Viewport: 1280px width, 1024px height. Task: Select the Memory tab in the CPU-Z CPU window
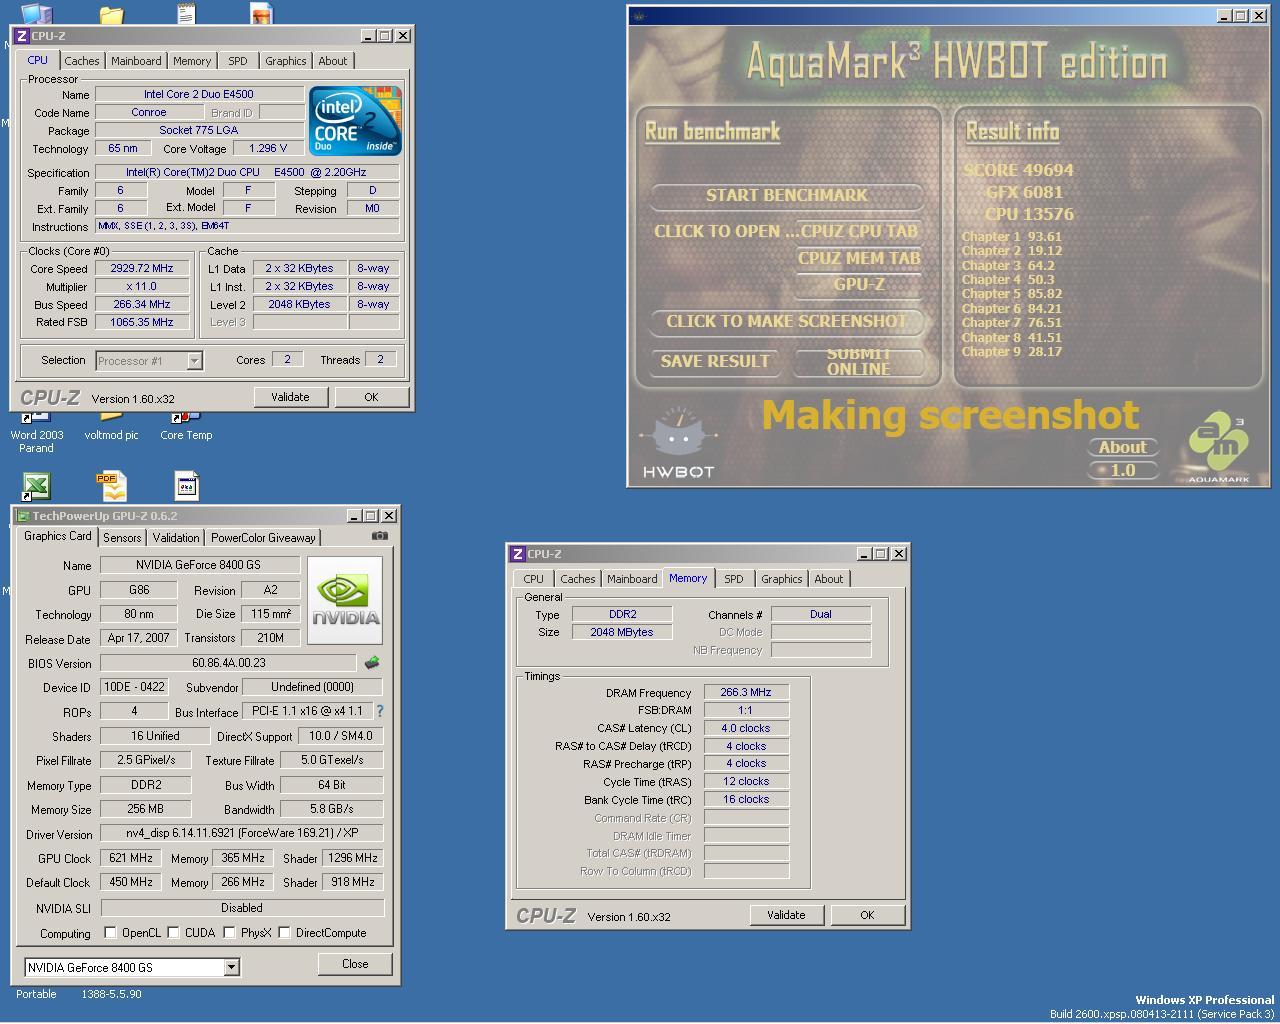coord(192,61)
